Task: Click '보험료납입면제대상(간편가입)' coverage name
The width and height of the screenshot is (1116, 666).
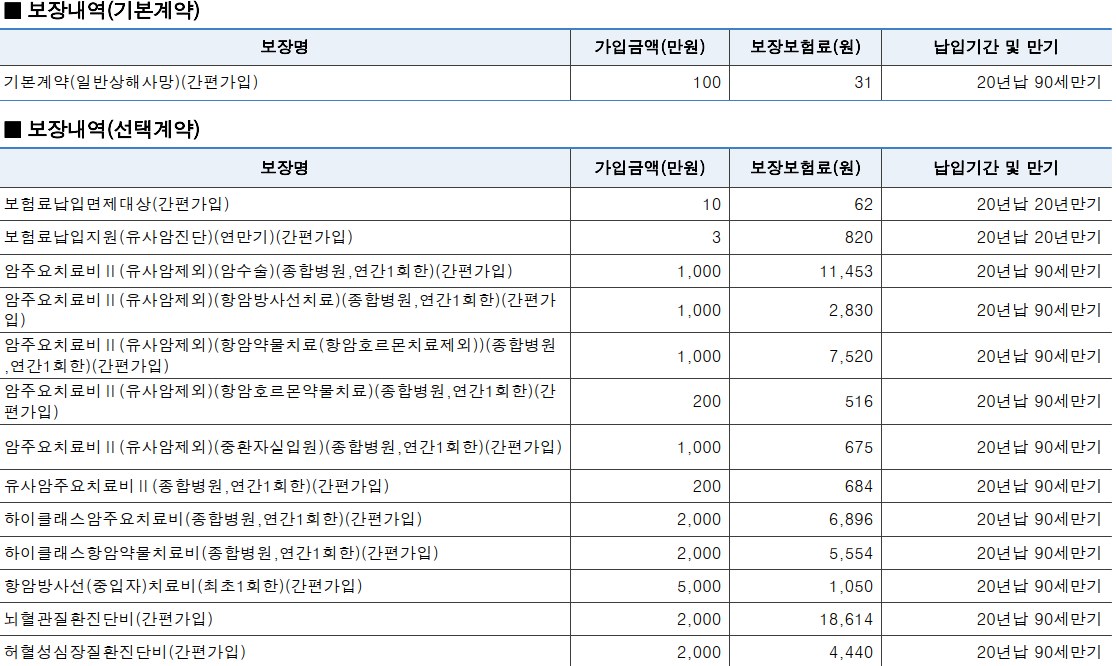Action: (117, 204)
